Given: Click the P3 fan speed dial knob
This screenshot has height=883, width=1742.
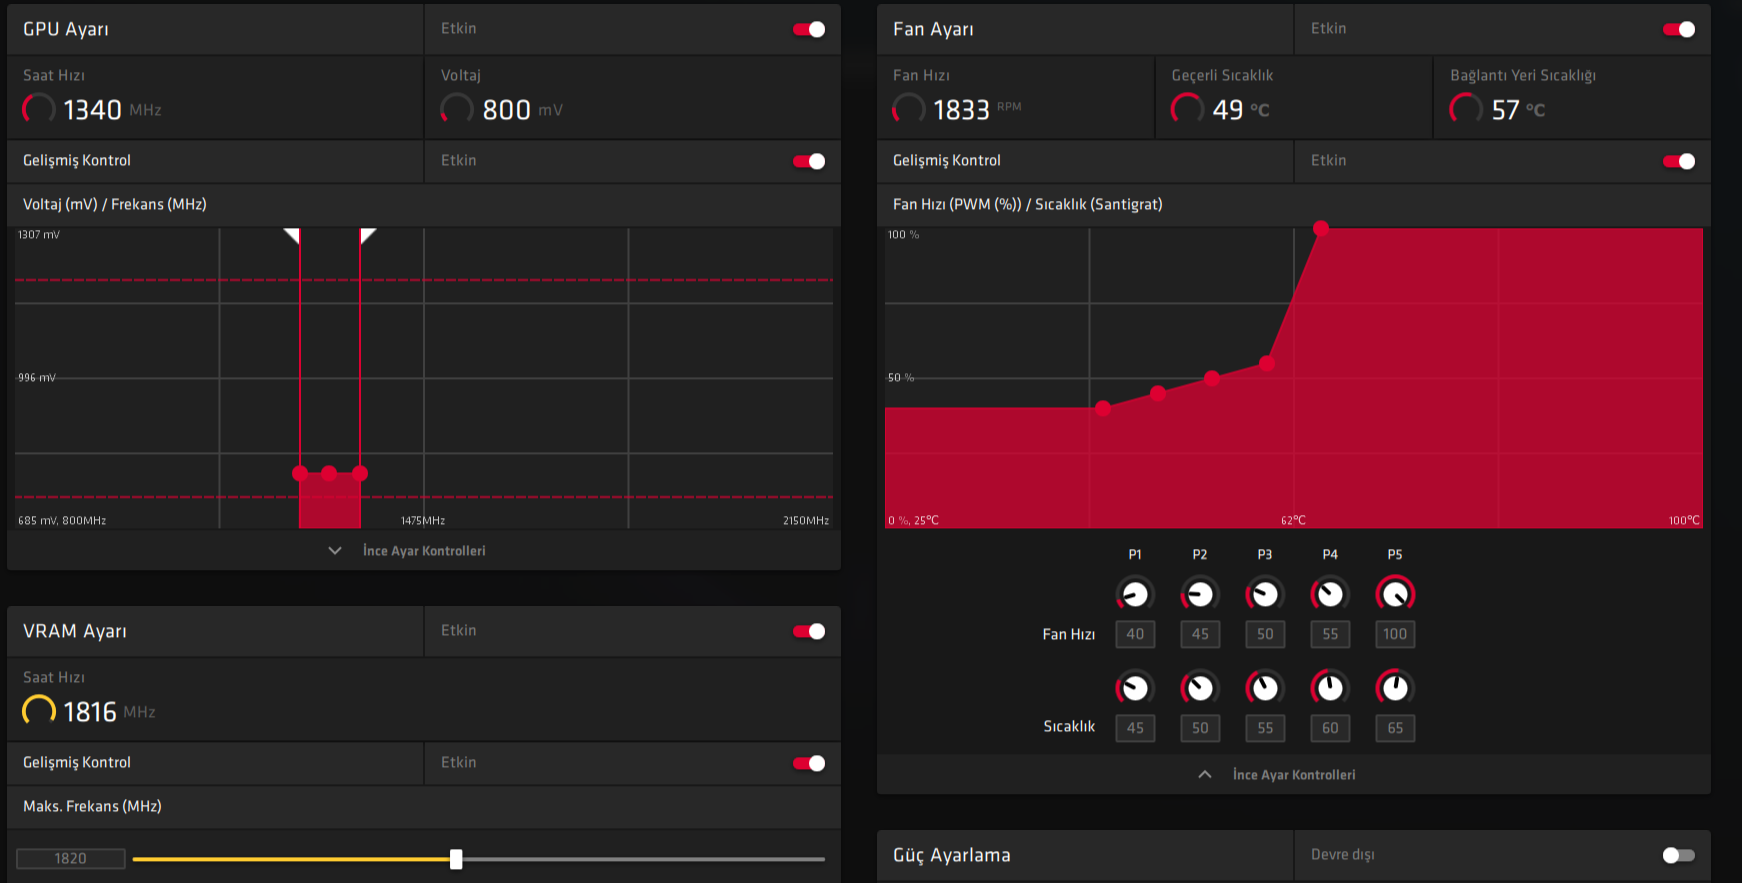Looking at the screenshot, I should pyautogui.click(x=1265, y=595).
